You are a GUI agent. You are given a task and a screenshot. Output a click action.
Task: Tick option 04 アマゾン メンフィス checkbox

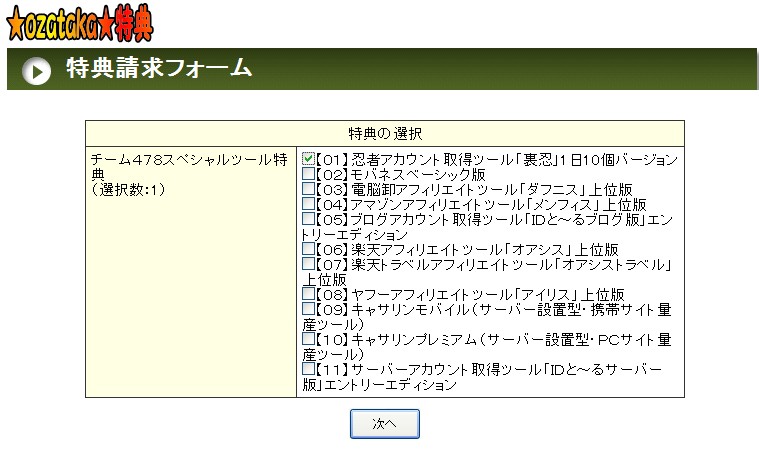(309, 204)
